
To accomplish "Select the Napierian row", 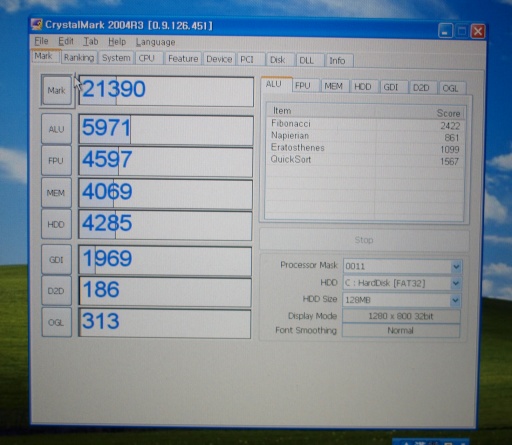I will 365,137.
